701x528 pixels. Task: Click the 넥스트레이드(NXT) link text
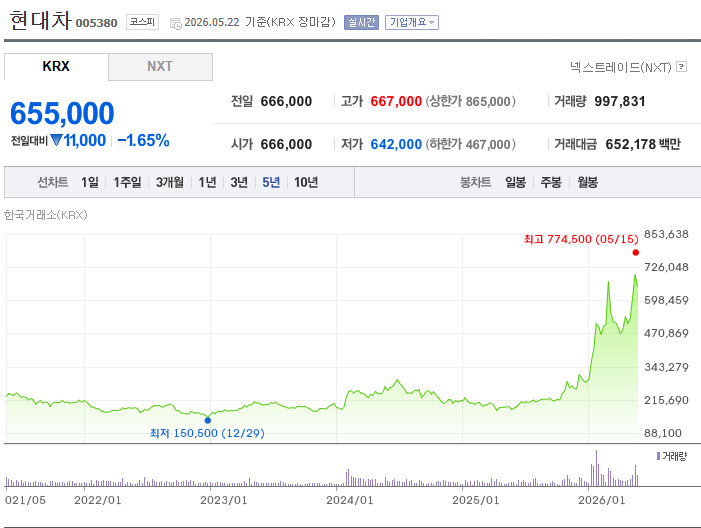[x=621, y=67]
